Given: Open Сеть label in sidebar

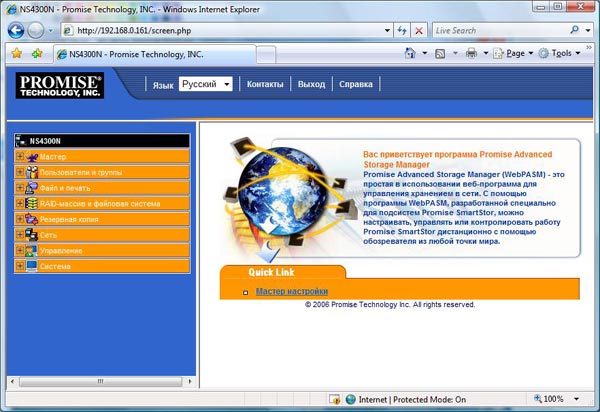Looking at the screenshot, I should click(x=48, y=235).
